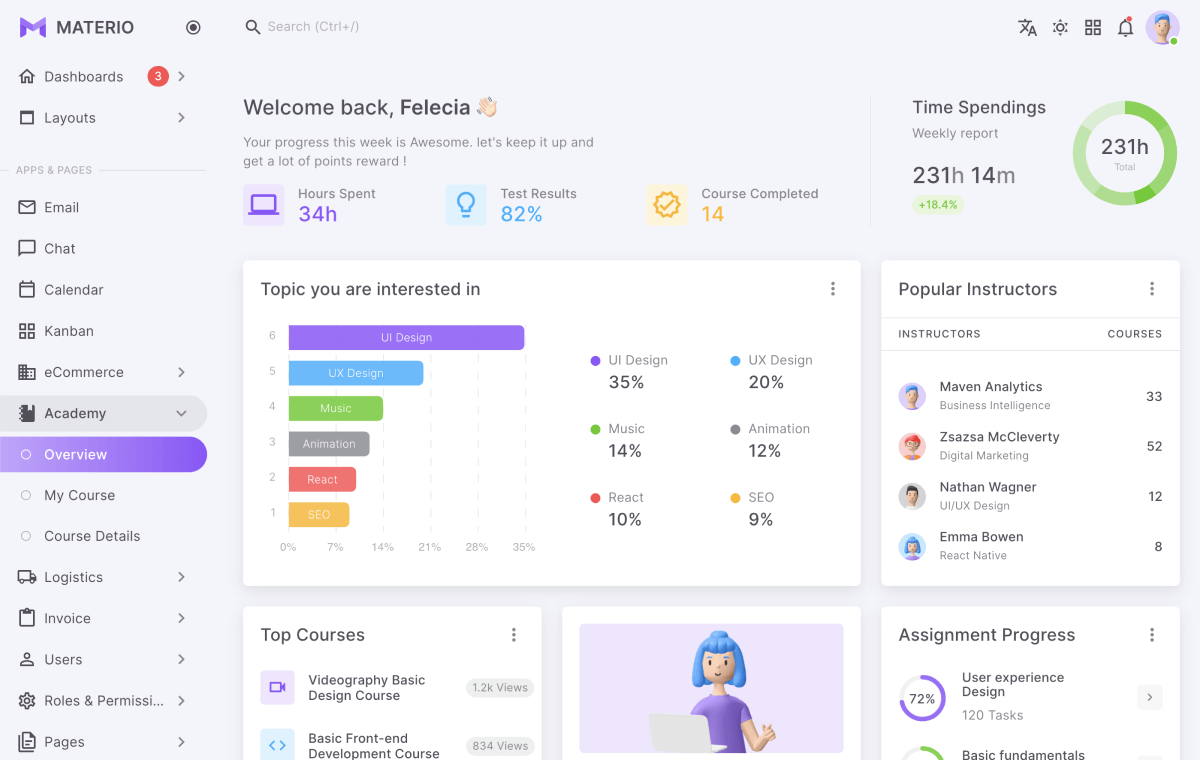Open the user avatar menu

point(1162,28)
